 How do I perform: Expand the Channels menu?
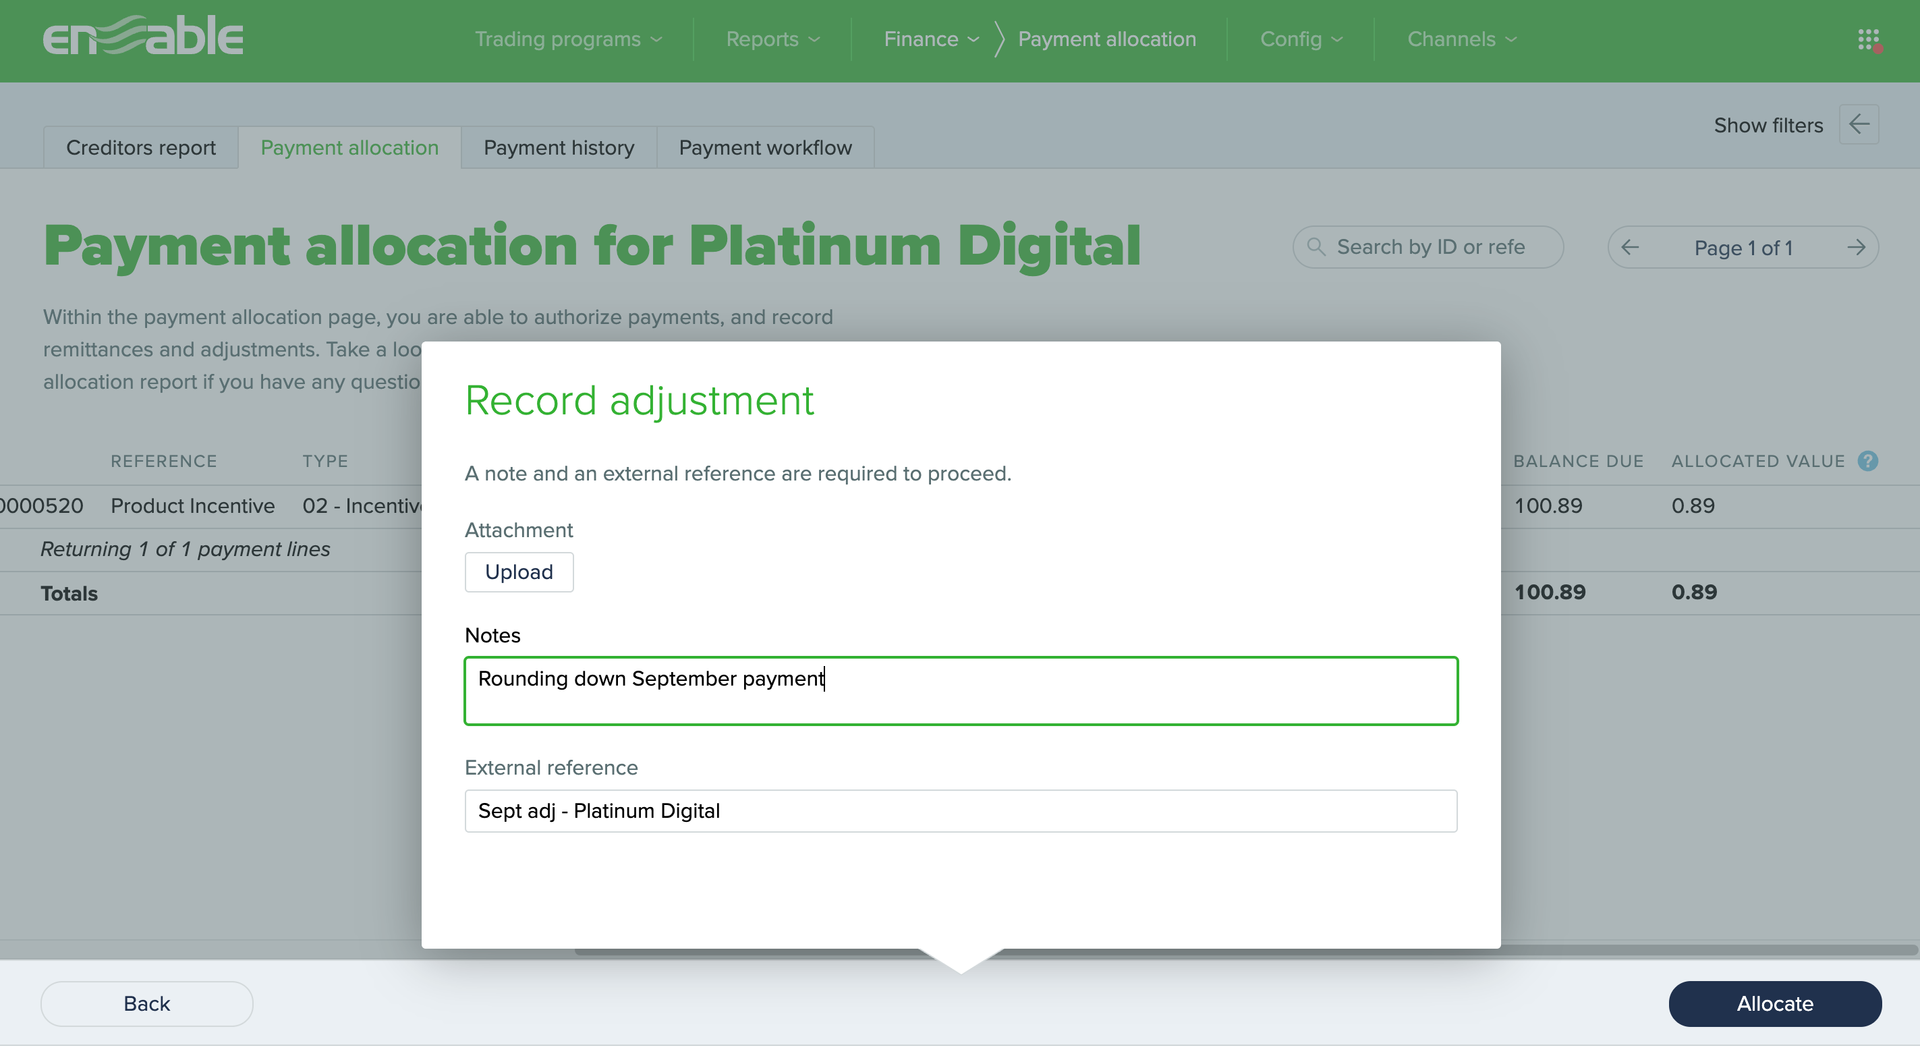[x=1462, y=39]
